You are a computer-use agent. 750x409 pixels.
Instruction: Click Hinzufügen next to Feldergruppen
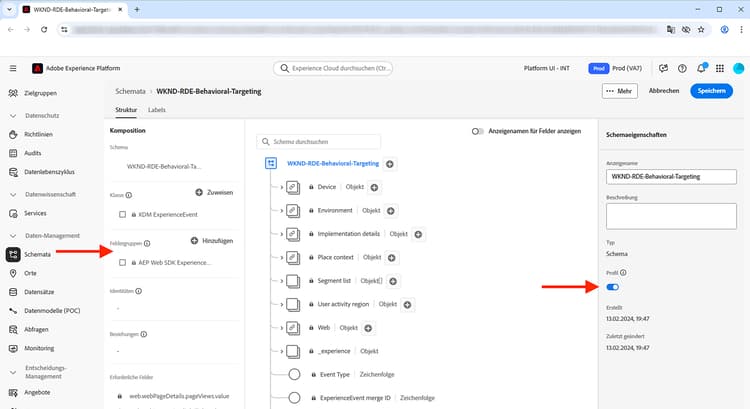pos(212,241)
